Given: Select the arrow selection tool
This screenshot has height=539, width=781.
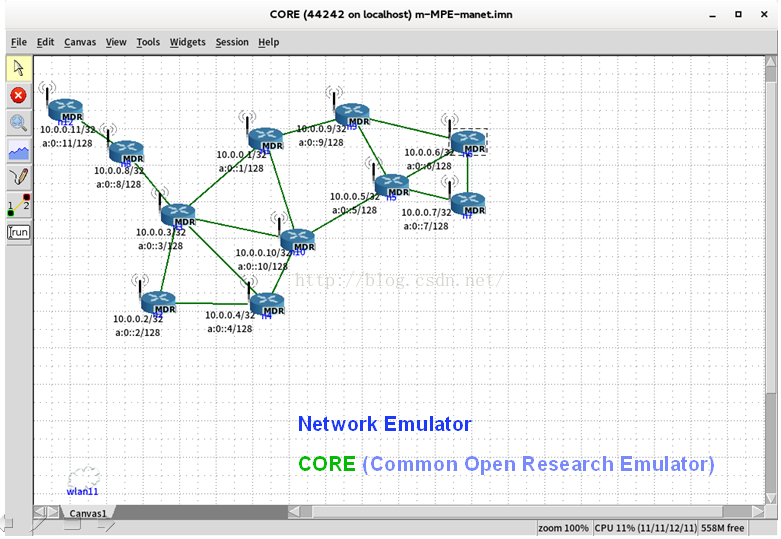Looking at the screenshot, I should pos(19,68).
